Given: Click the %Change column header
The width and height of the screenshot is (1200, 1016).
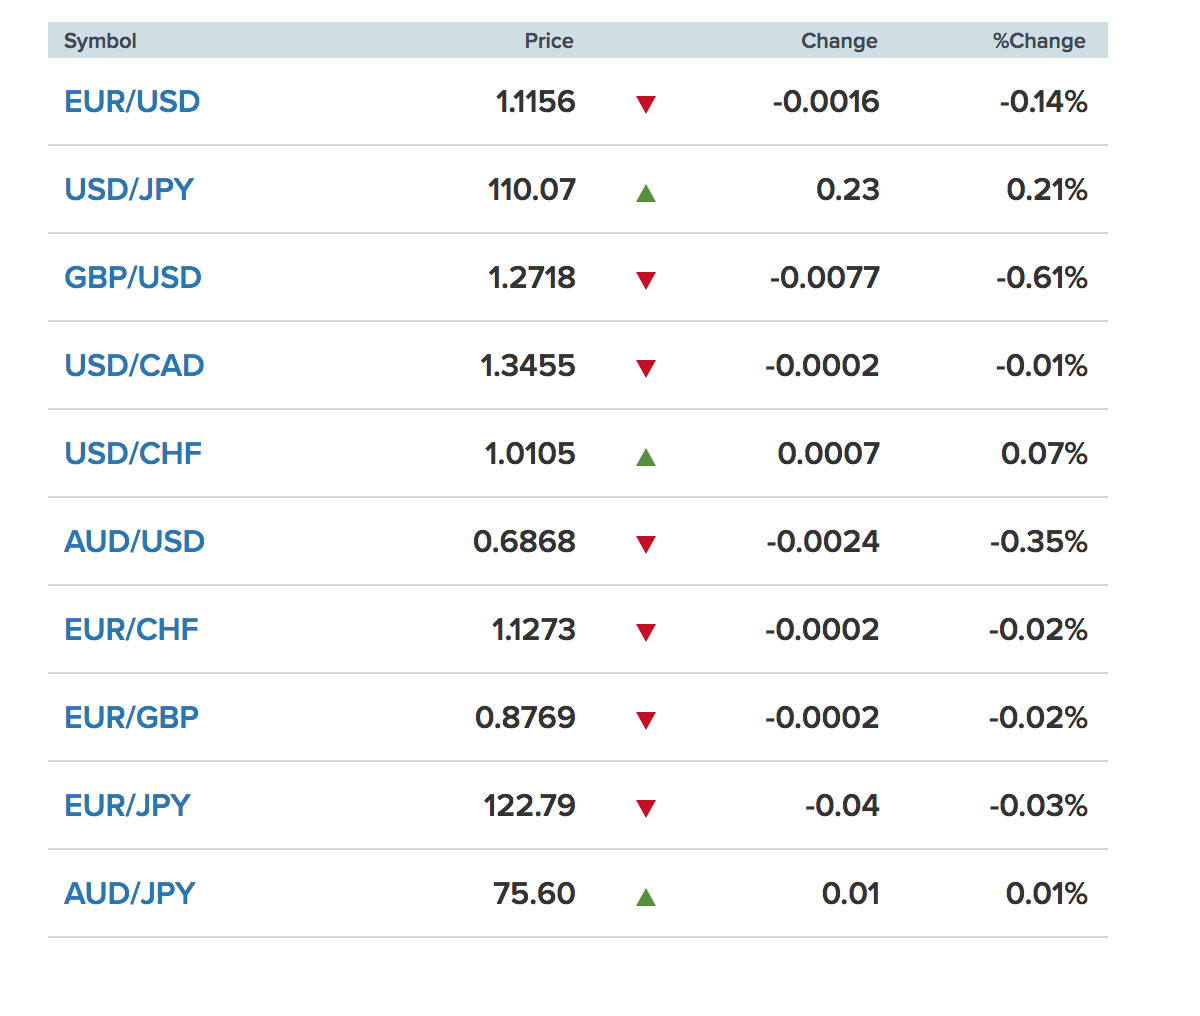Looking at the screenshot, I should pyautogui.click(x=1039, y=41).
